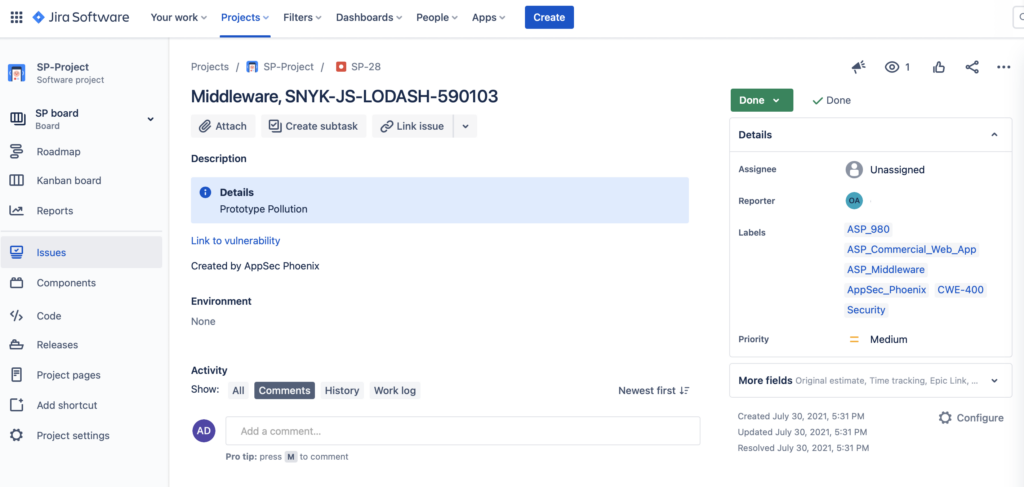Open the Filters menu
The height and width of the screenshot is (487, 1024).
pos(302,18)
